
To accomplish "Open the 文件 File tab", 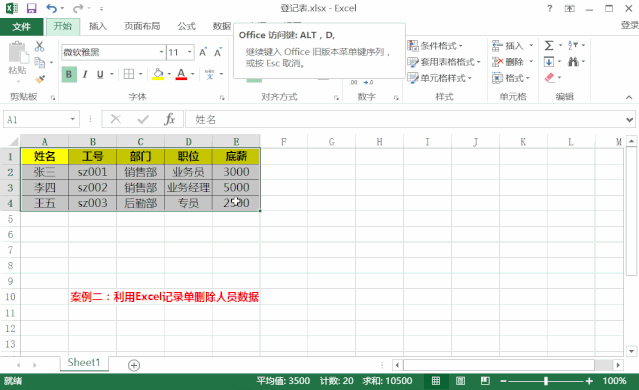I will coord(22,26).
